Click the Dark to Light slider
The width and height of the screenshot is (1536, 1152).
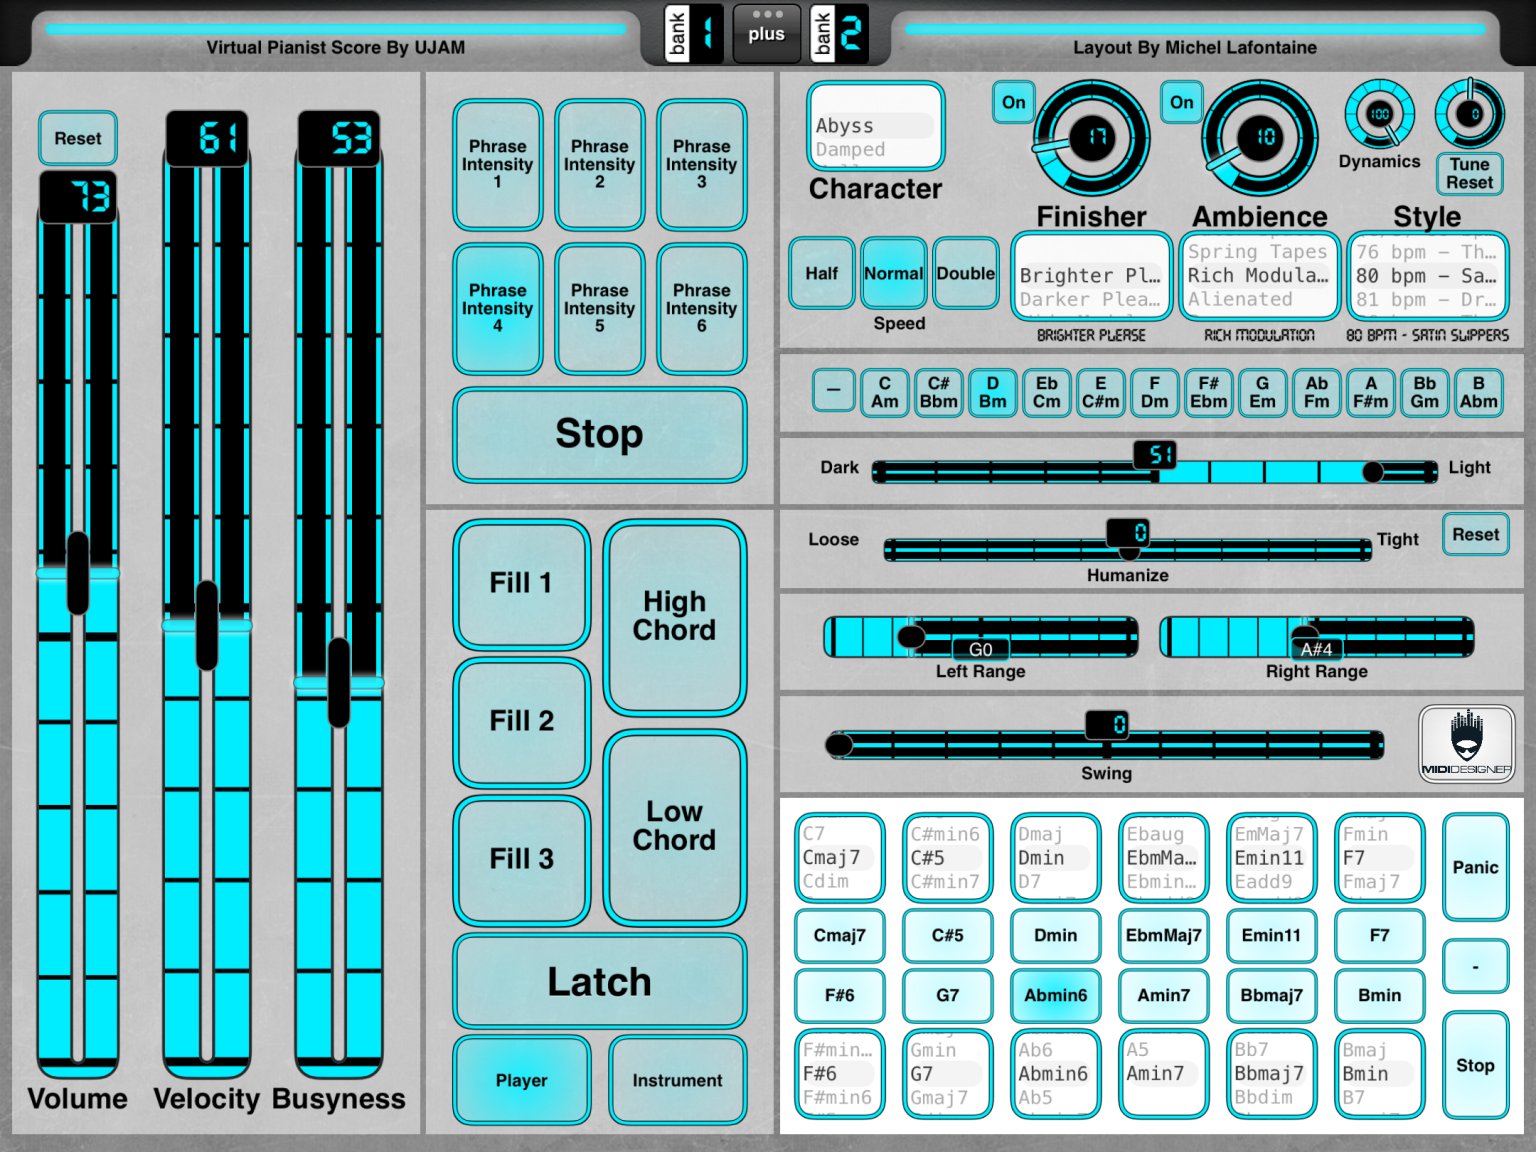1154,472
